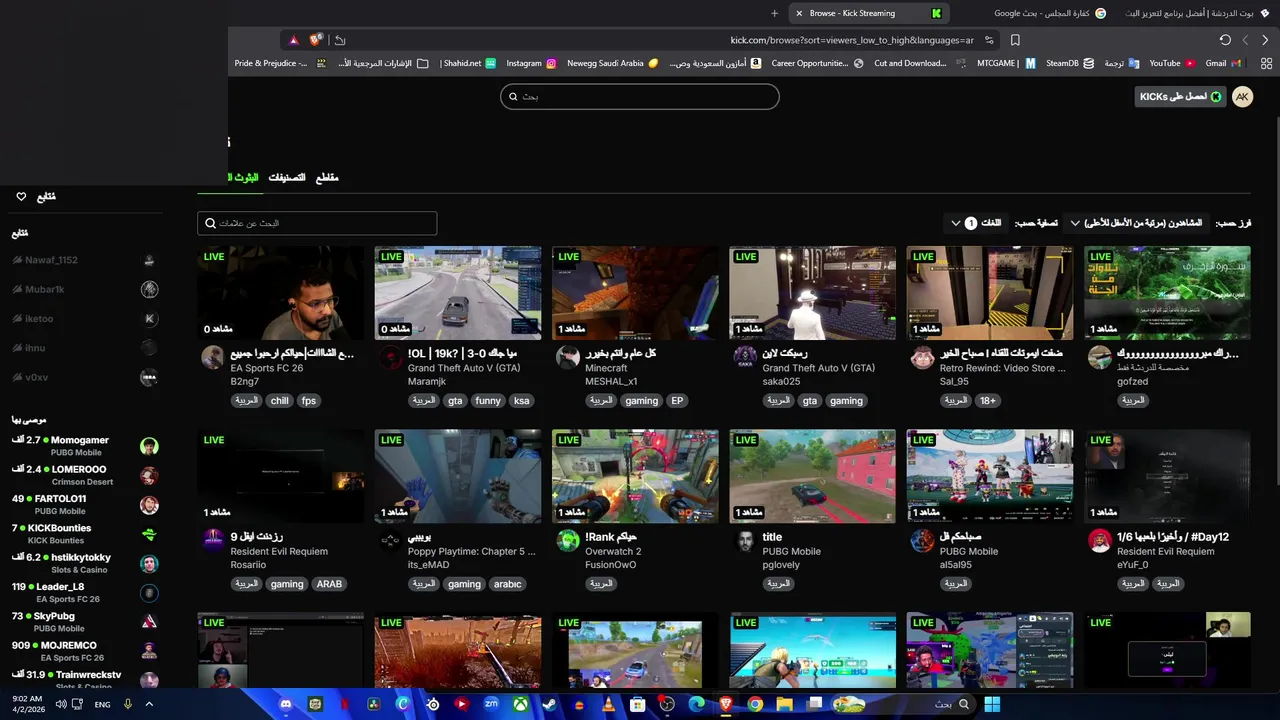Open LOMEROOO in the recommended channels

click(85, 475)
